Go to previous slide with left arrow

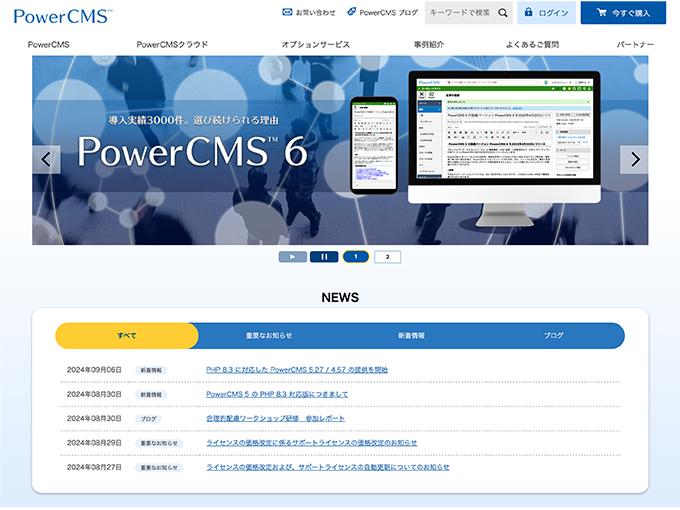coord(46,159)
